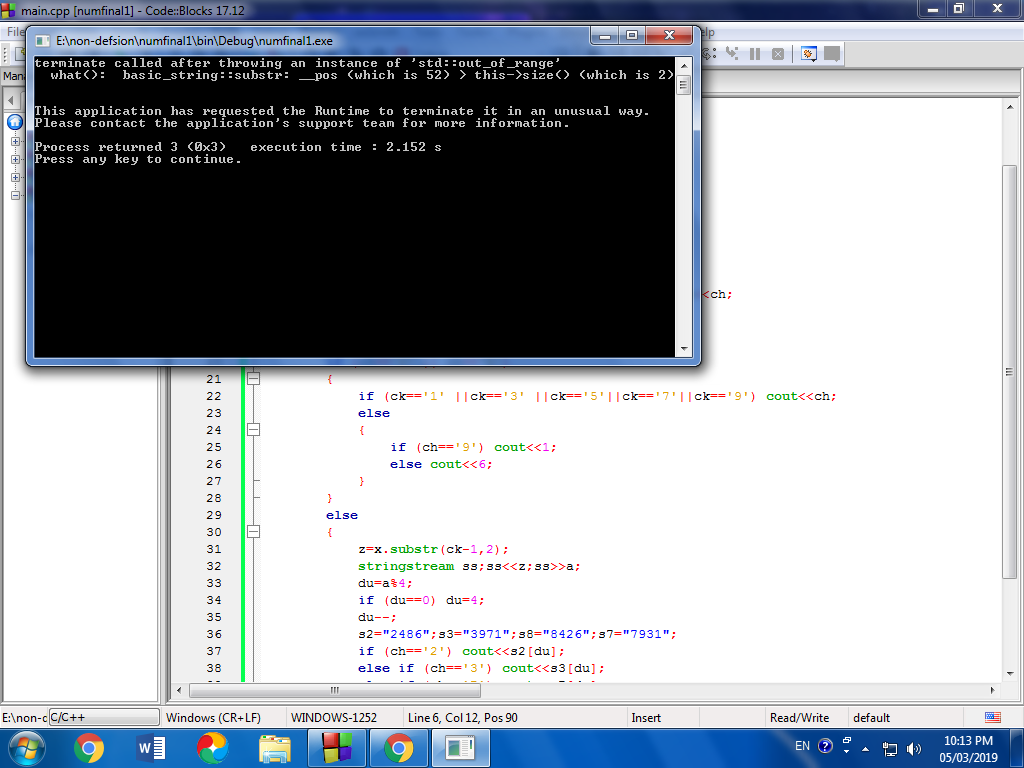Expand the first project tree node
The width and height of the screenshot is (1024, 768).
(15, 141)
